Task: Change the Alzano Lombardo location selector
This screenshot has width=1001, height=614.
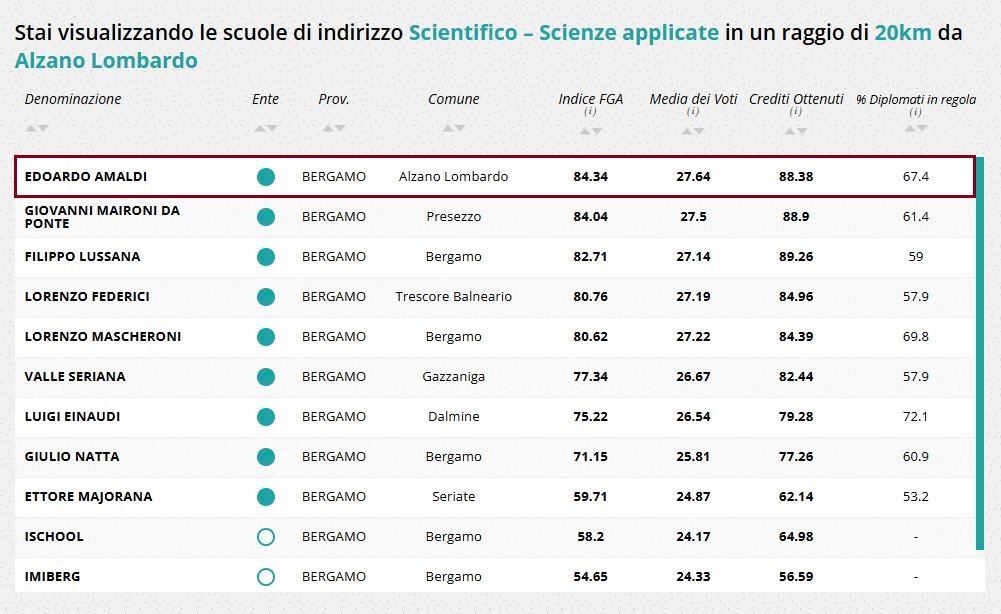Action: click(106, 60)
